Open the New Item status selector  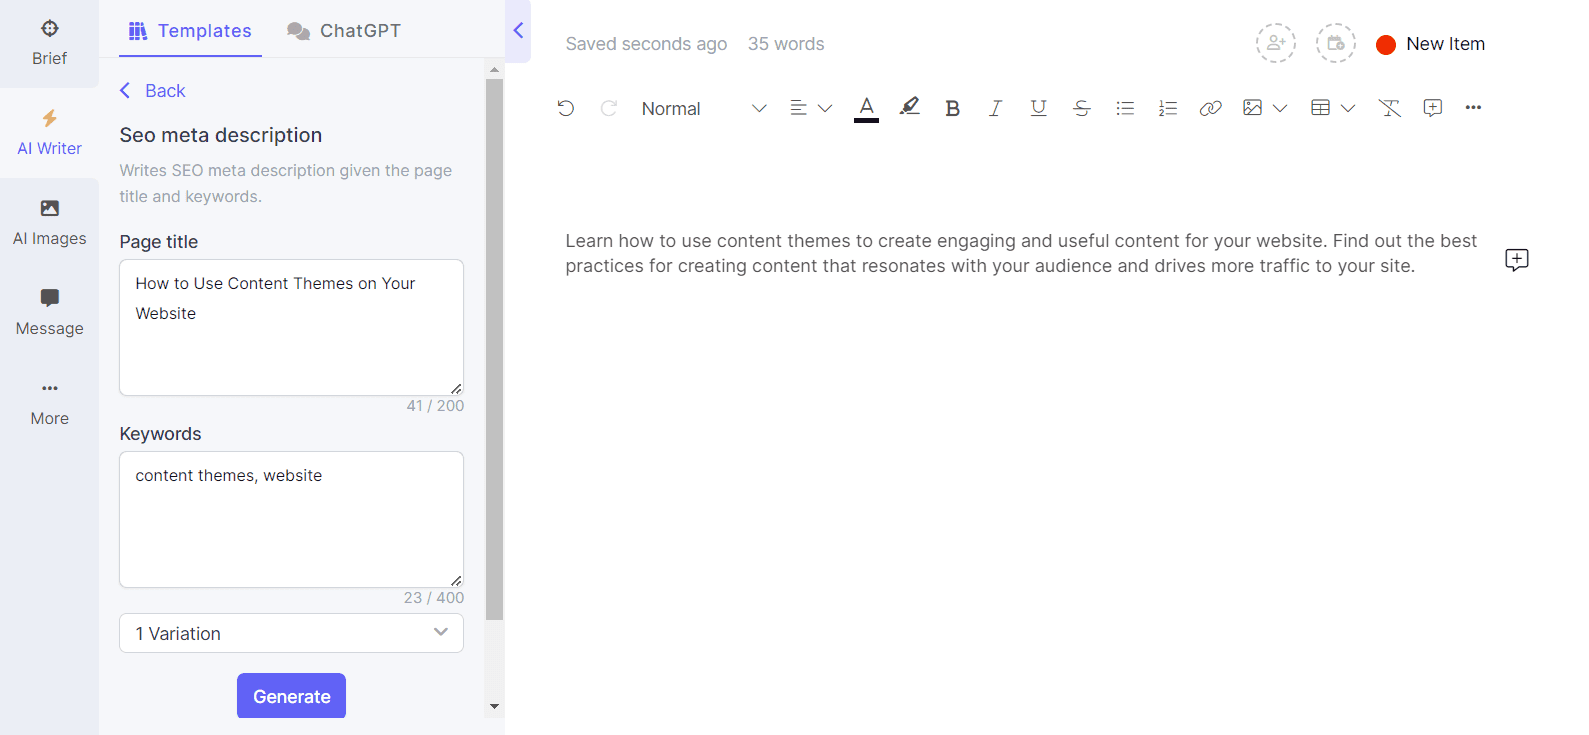(1430, 44)
